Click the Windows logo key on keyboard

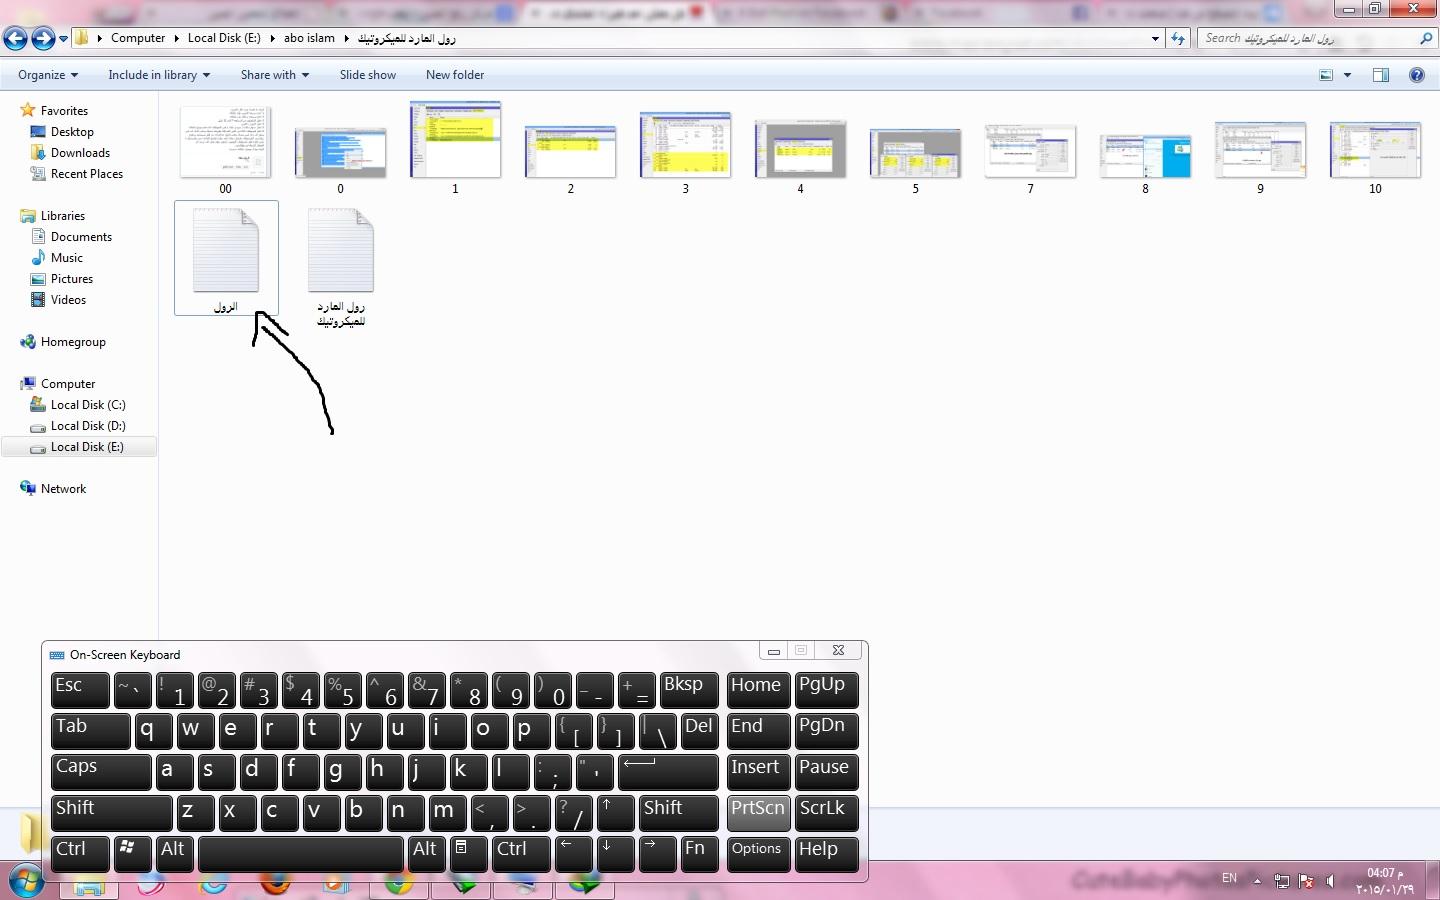(132, 853)
